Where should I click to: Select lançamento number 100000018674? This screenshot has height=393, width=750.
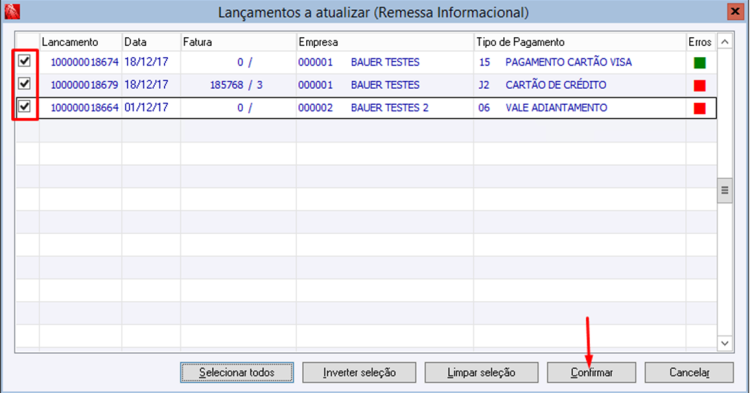(x=85, y=62)
